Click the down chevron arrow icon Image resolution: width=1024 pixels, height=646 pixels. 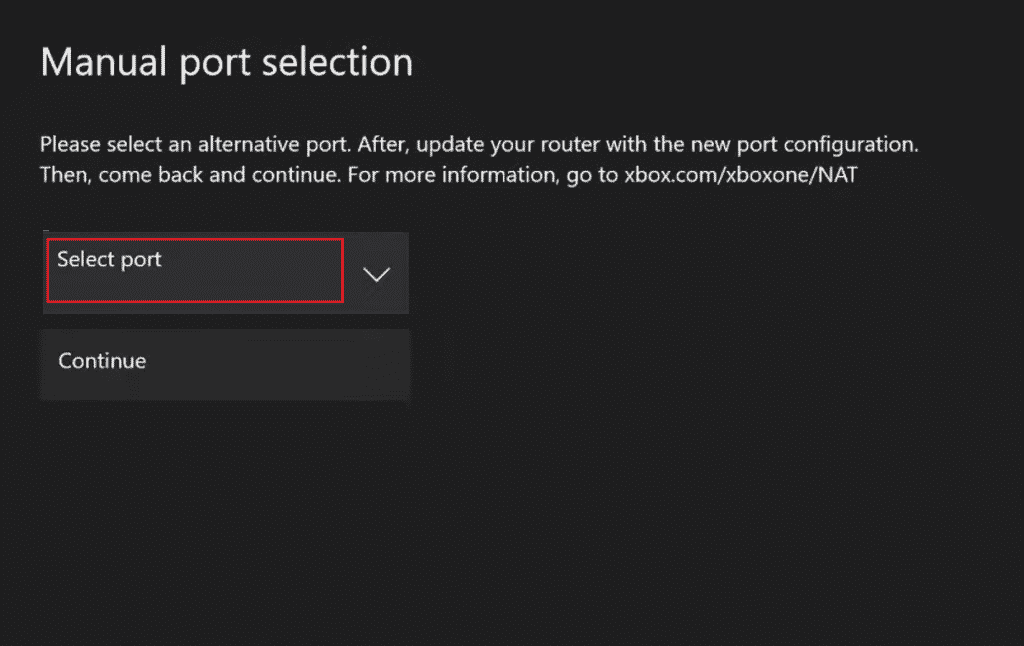coord(376,274)
